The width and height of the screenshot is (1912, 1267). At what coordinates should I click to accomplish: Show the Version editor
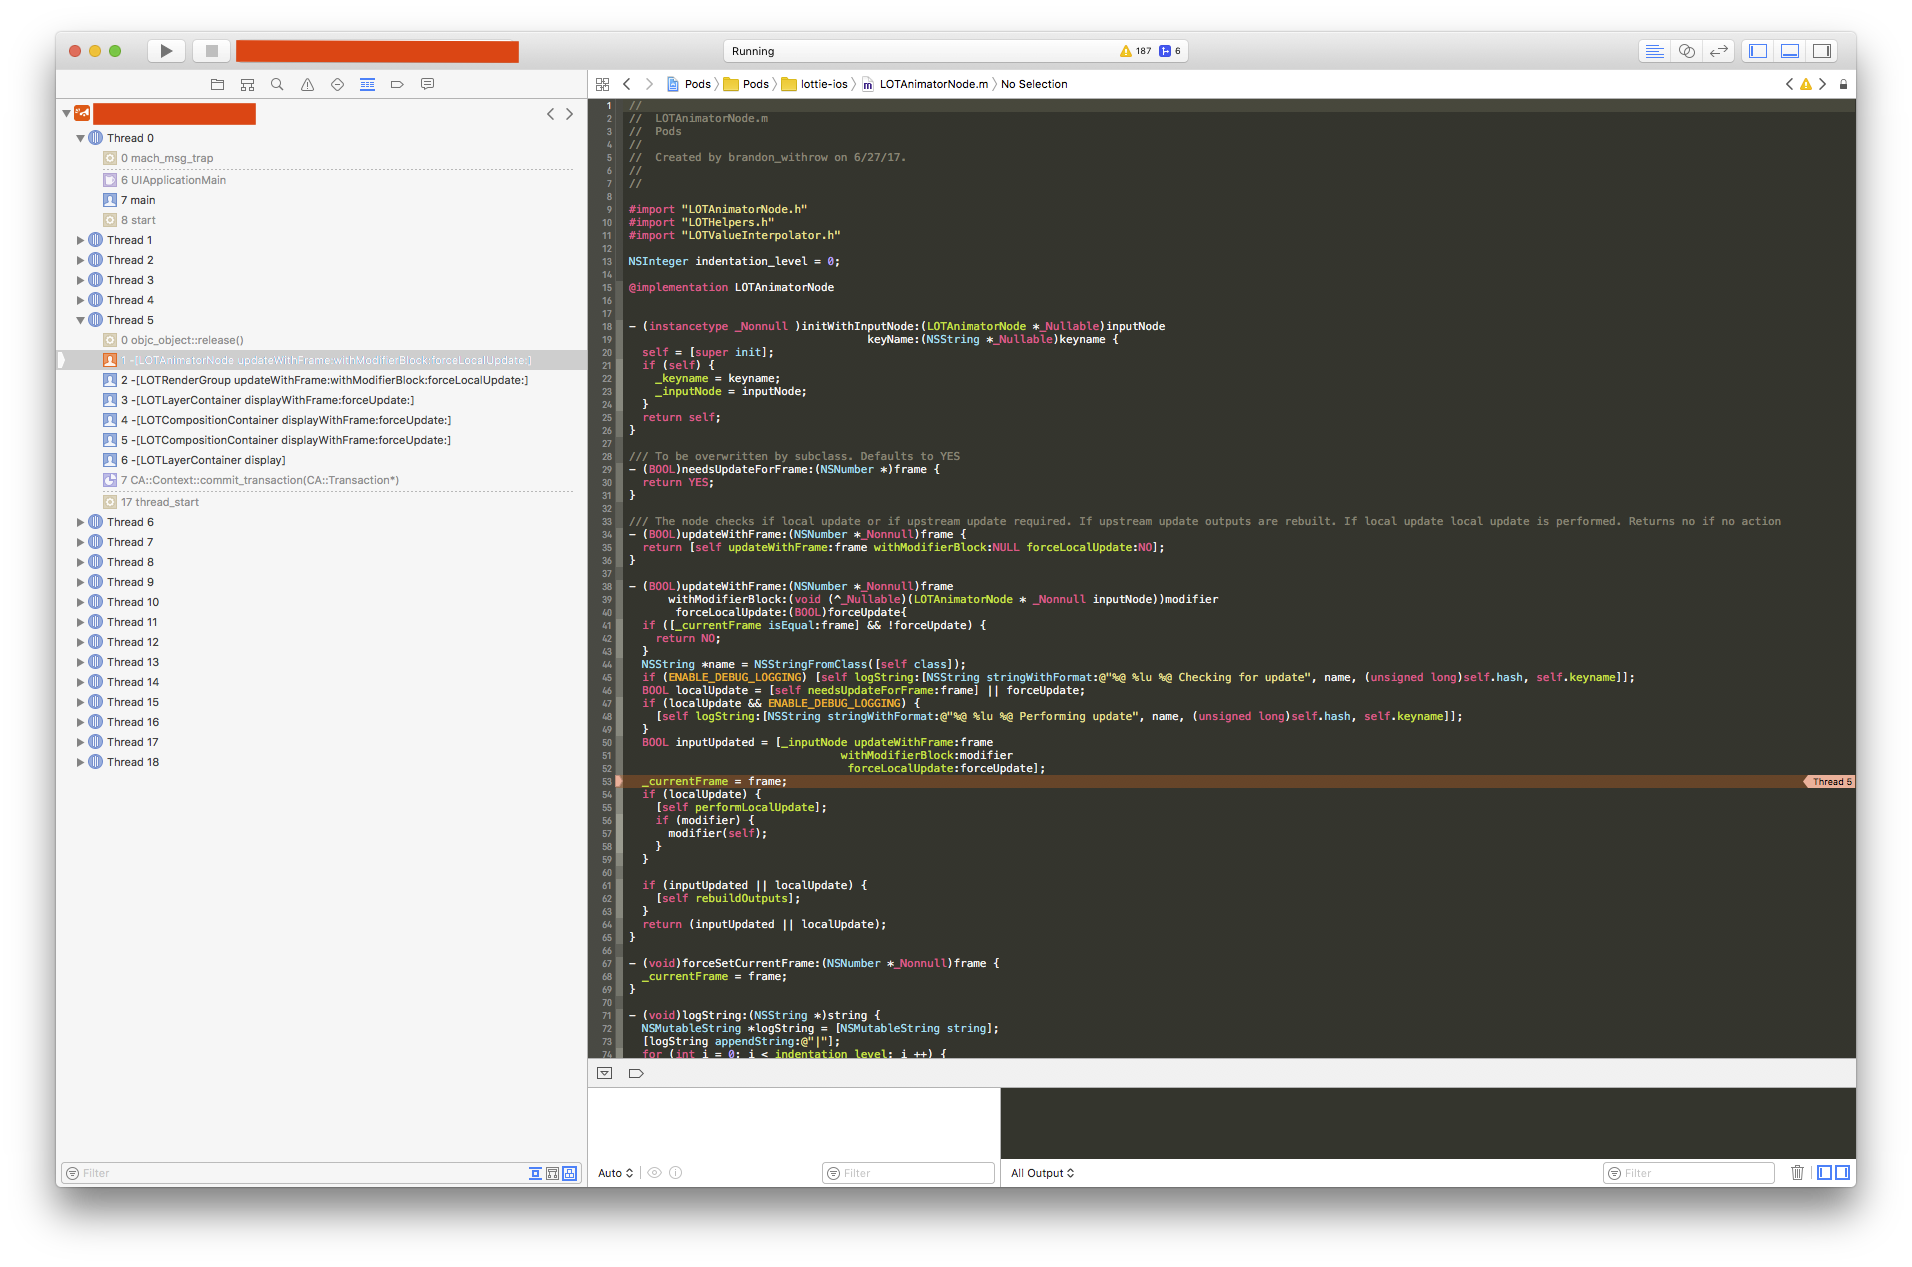point(1719,51)
